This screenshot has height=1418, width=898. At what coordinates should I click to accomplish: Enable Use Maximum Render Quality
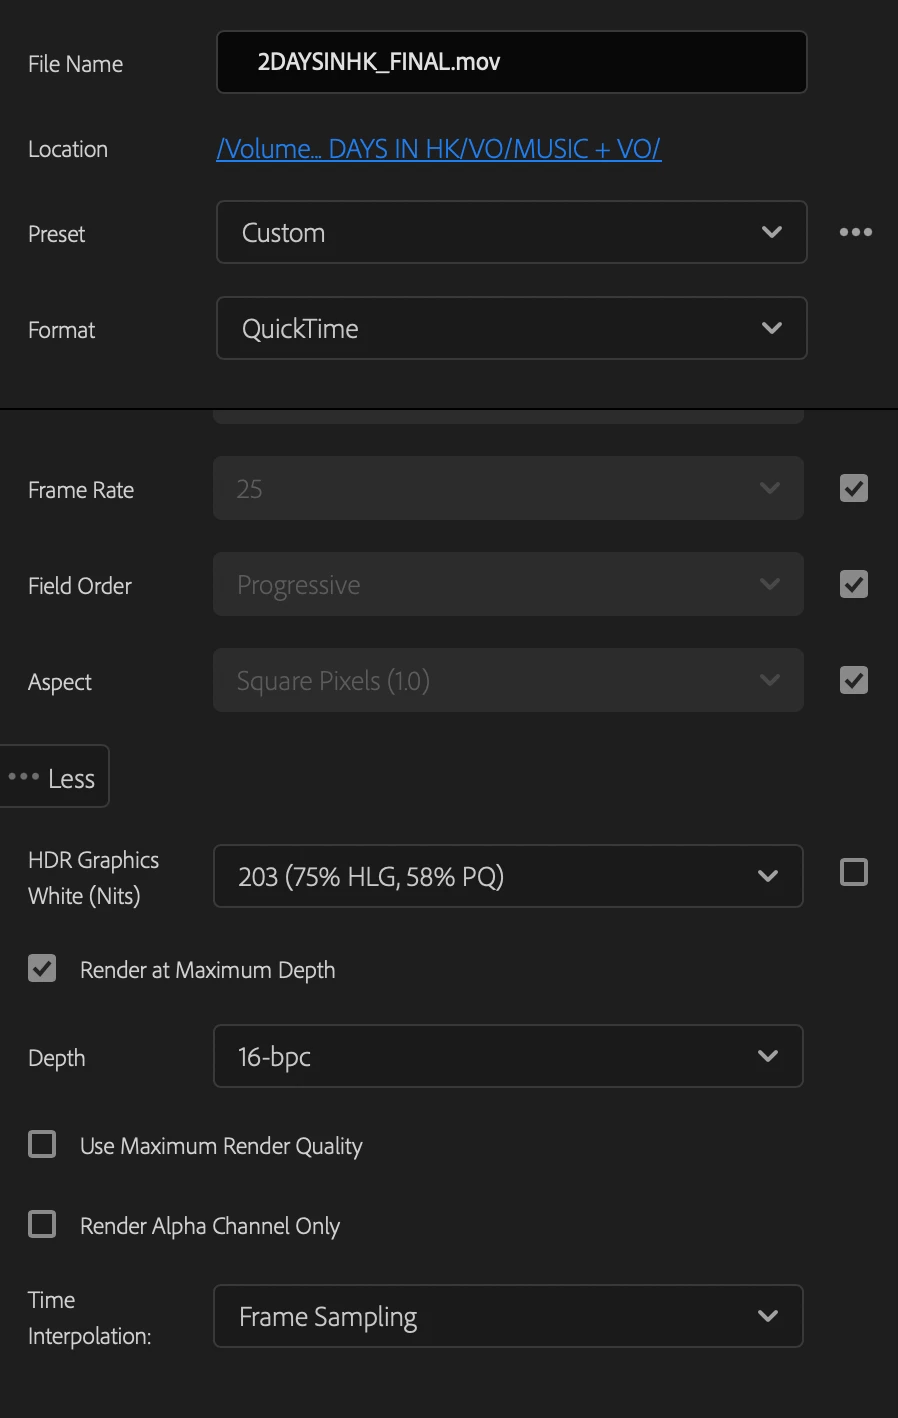[42, 1144]
